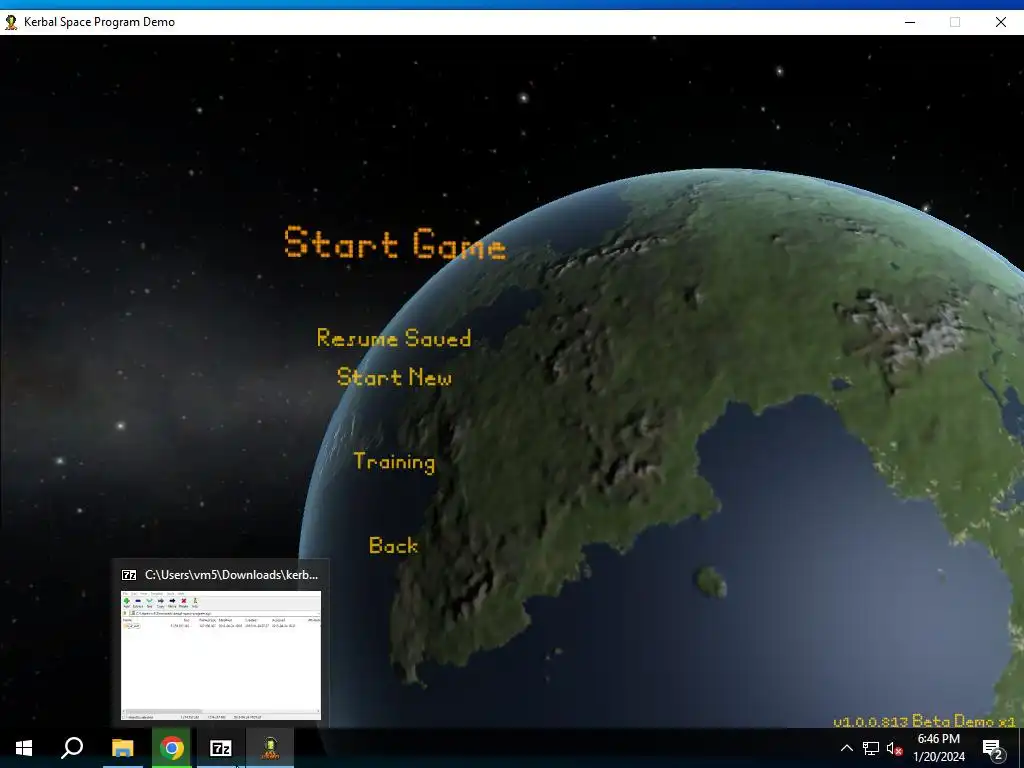
Task: Open network status tray icon
Action: (x=871, y=748)
